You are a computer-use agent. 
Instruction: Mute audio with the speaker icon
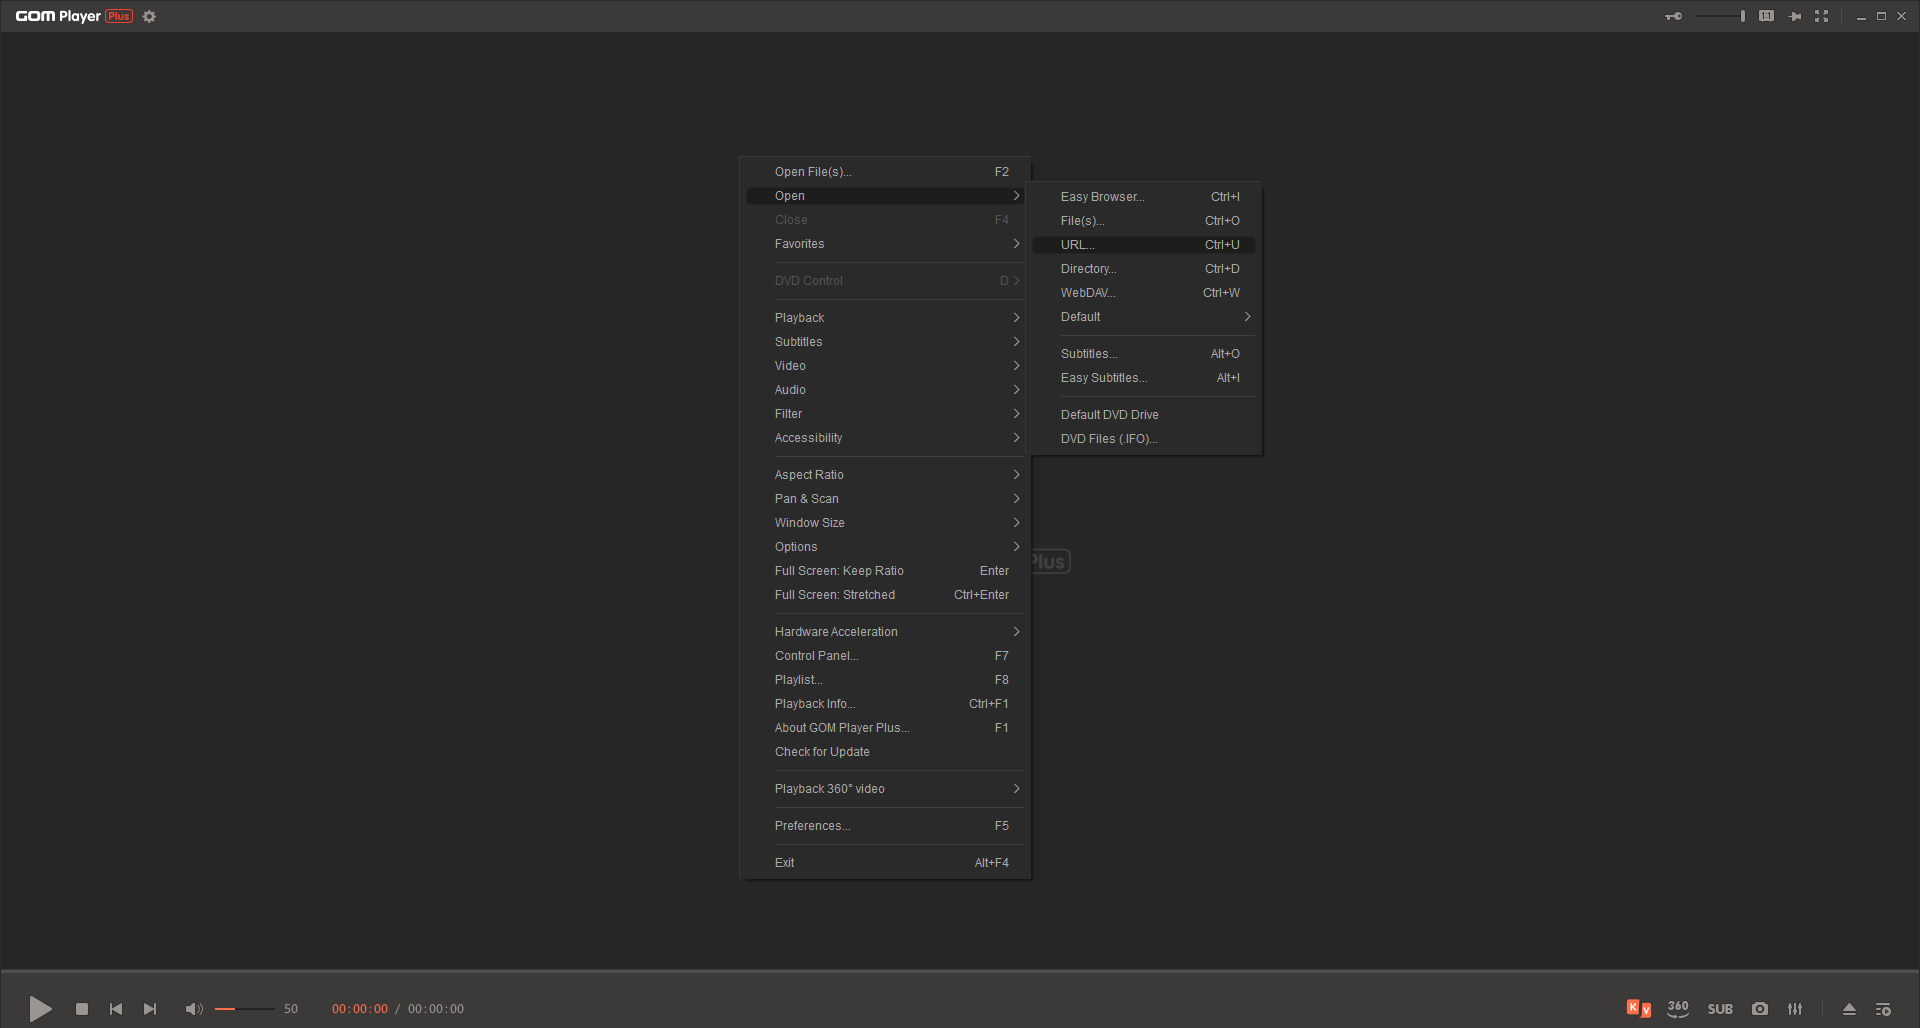pyautogui.click(x=194, y=1009)
